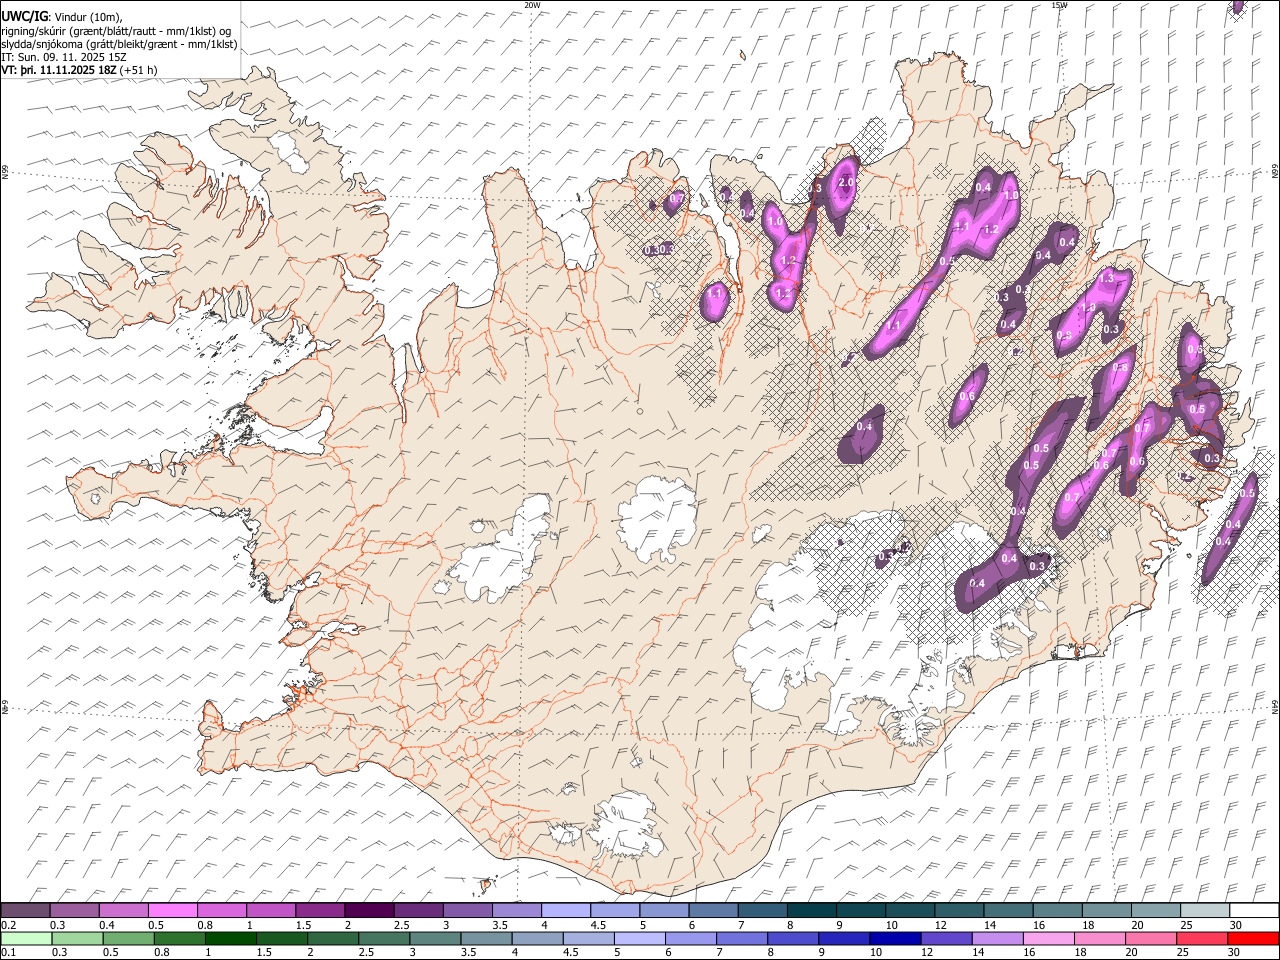Click the 'slydda/snjókoma' legend description line
The image size is (1280, 960).
pyautogui.click(x=119, y=44)
